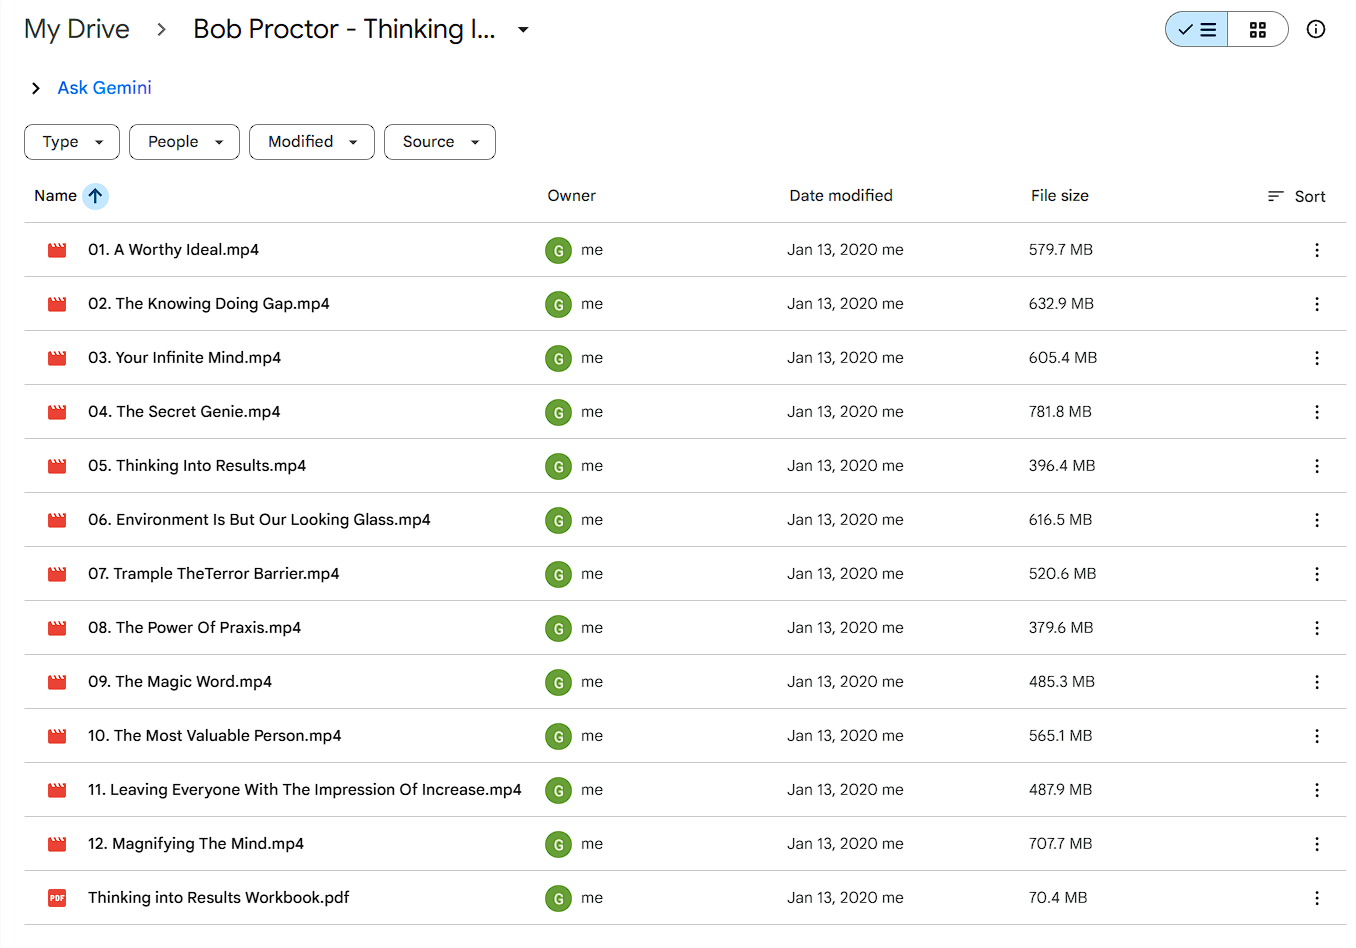Open more actions for 09. The Magic Word.mp4

coord(1317,682)
